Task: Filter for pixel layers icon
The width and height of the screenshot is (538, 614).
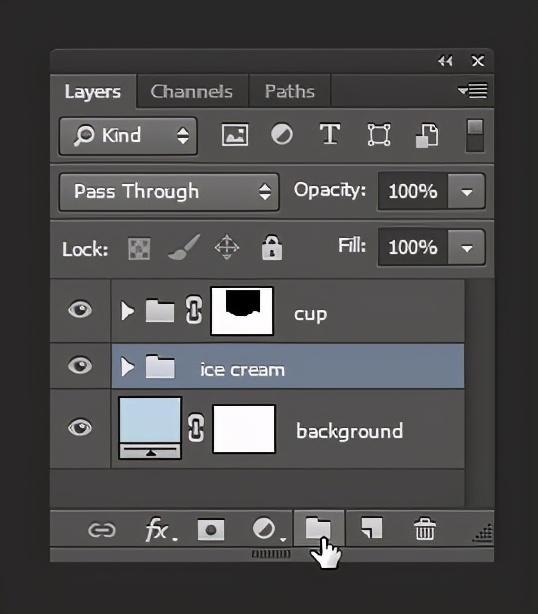Action: click(235, 135)
